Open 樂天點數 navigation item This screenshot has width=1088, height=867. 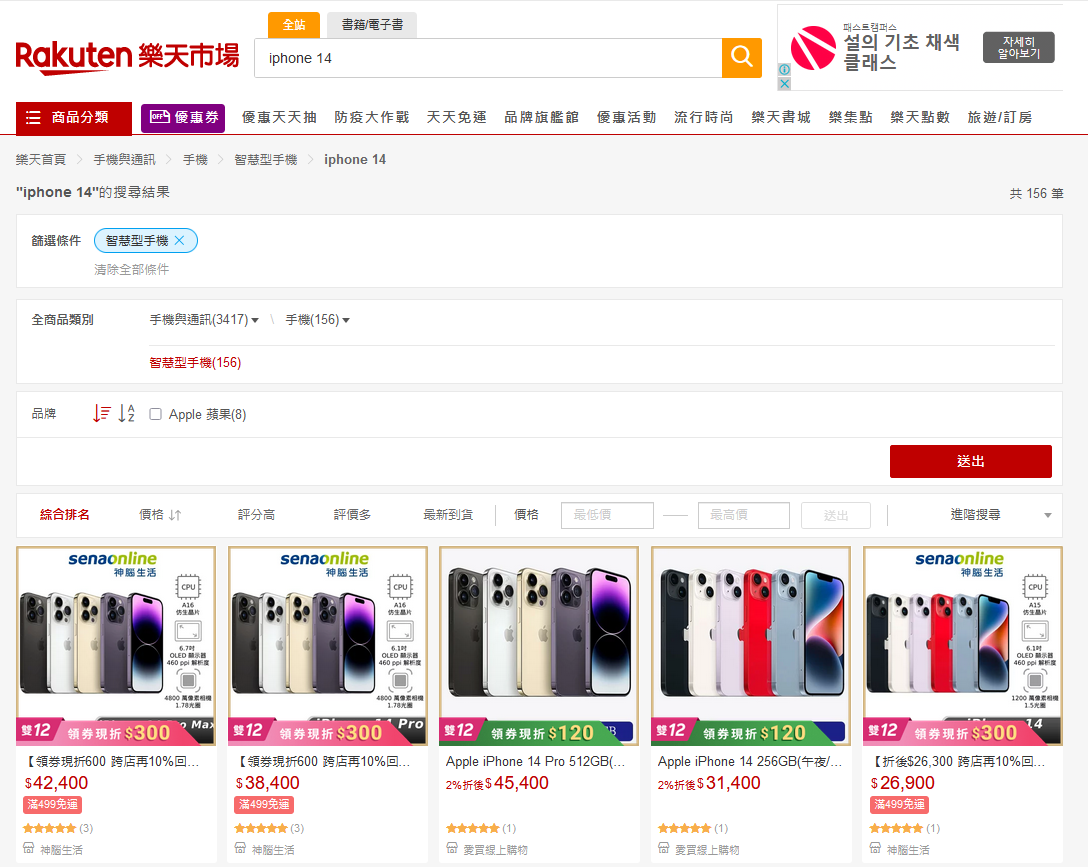[920, 117]
